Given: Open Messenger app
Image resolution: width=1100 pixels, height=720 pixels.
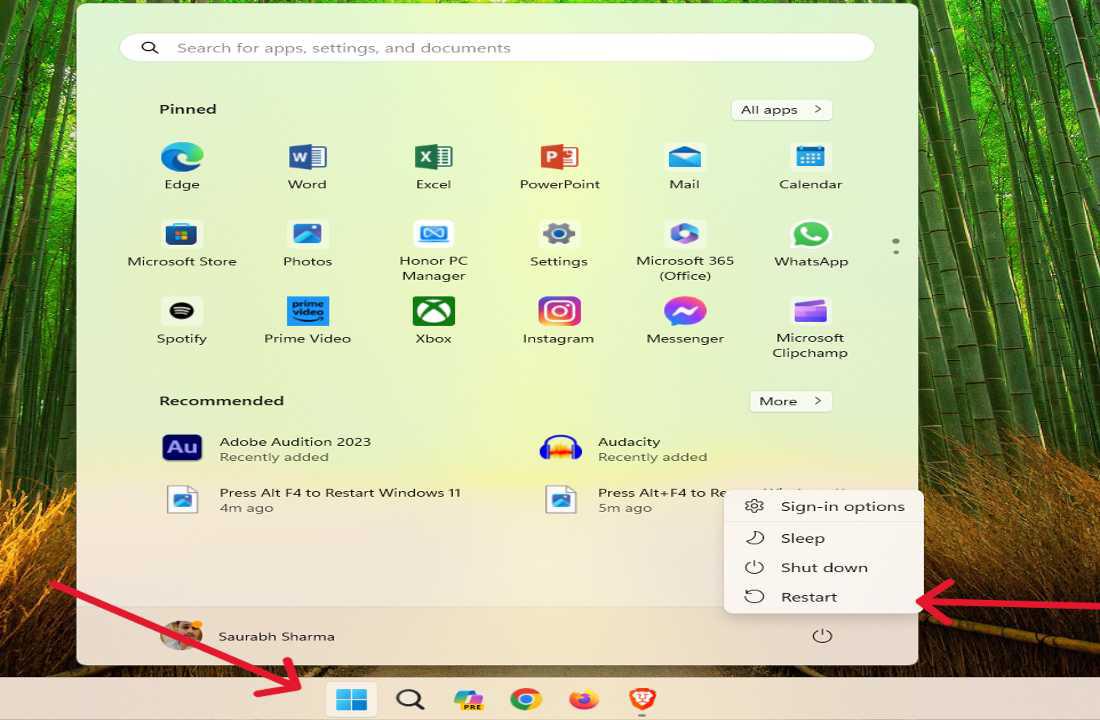Looking at the screenshot, I should click(685, 321).
